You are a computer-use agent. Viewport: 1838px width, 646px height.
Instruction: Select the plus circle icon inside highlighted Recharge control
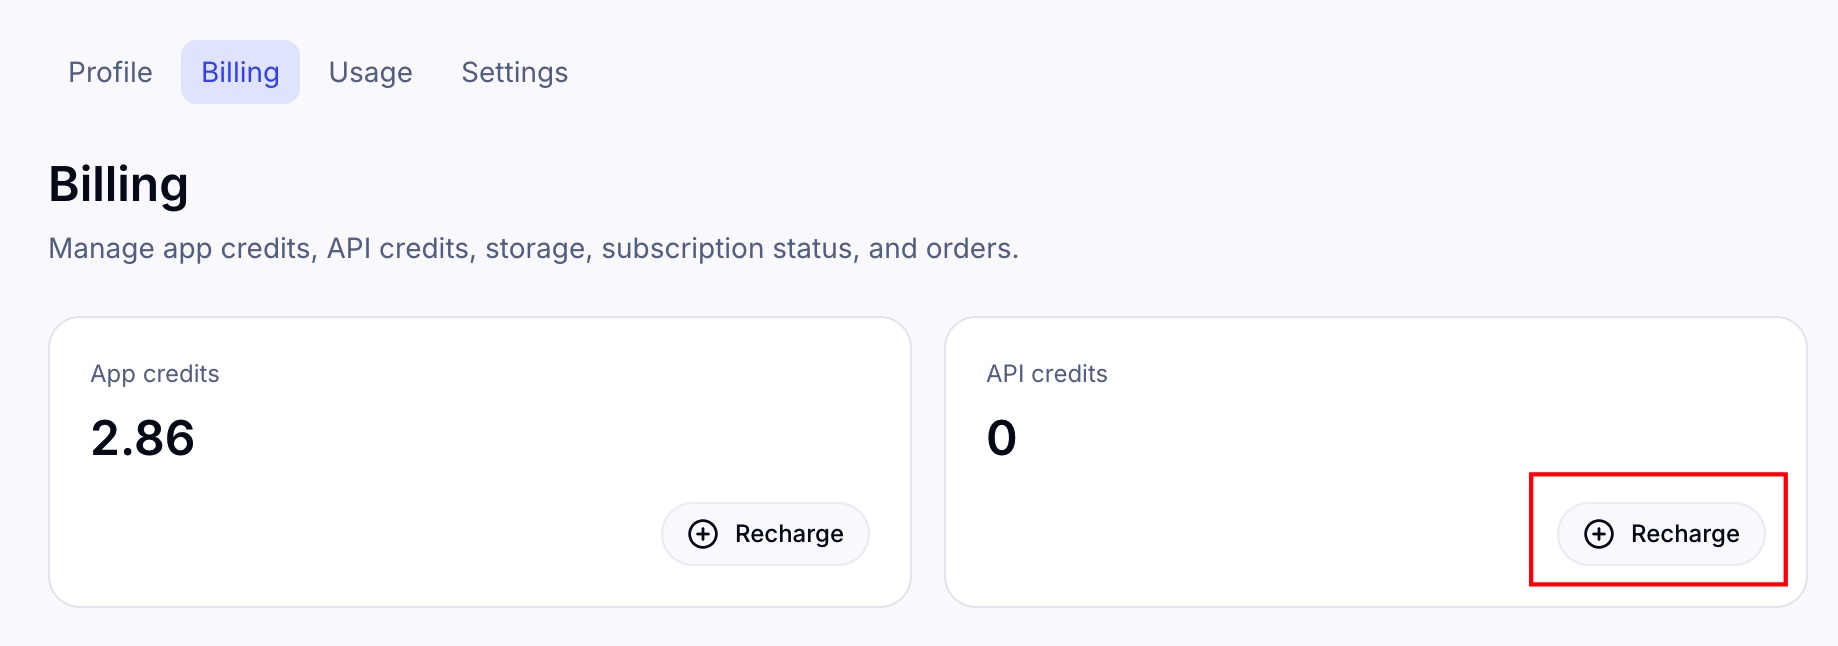pyautogui.click(x=1600, y=534)
